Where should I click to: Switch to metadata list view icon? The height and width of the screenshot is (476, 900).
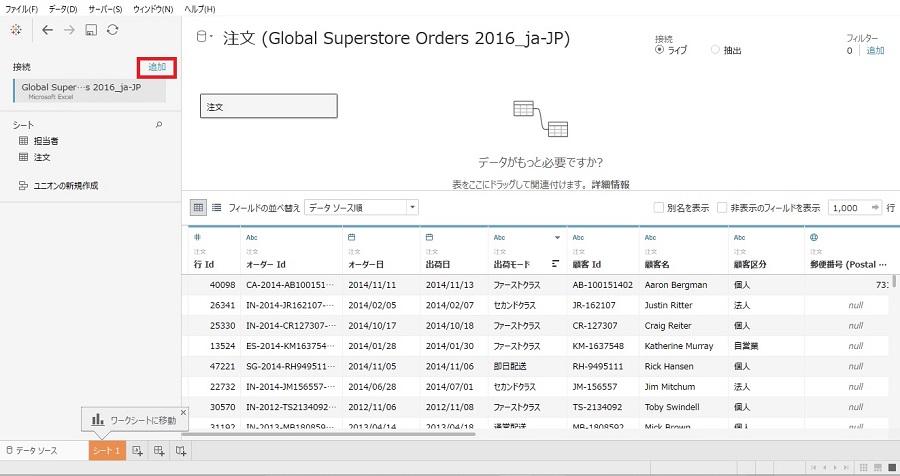[216, 207]
